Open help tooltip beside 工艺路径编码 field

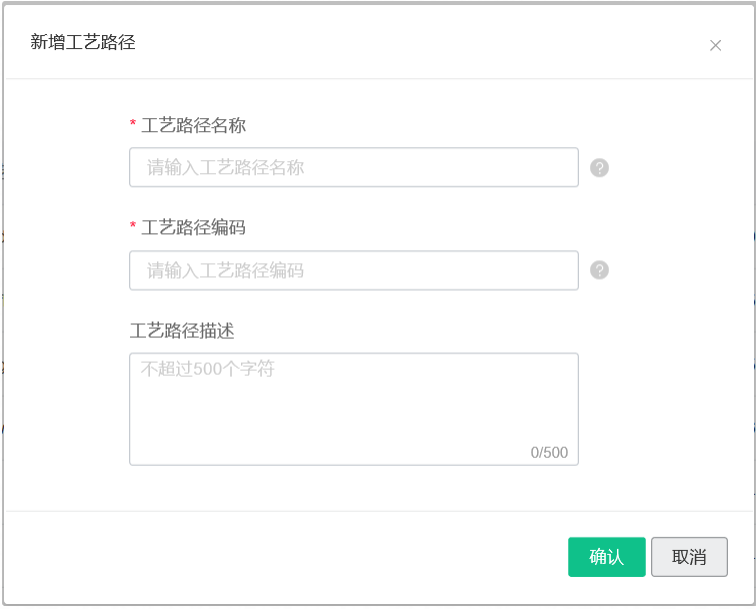click(x=599, y=270)
